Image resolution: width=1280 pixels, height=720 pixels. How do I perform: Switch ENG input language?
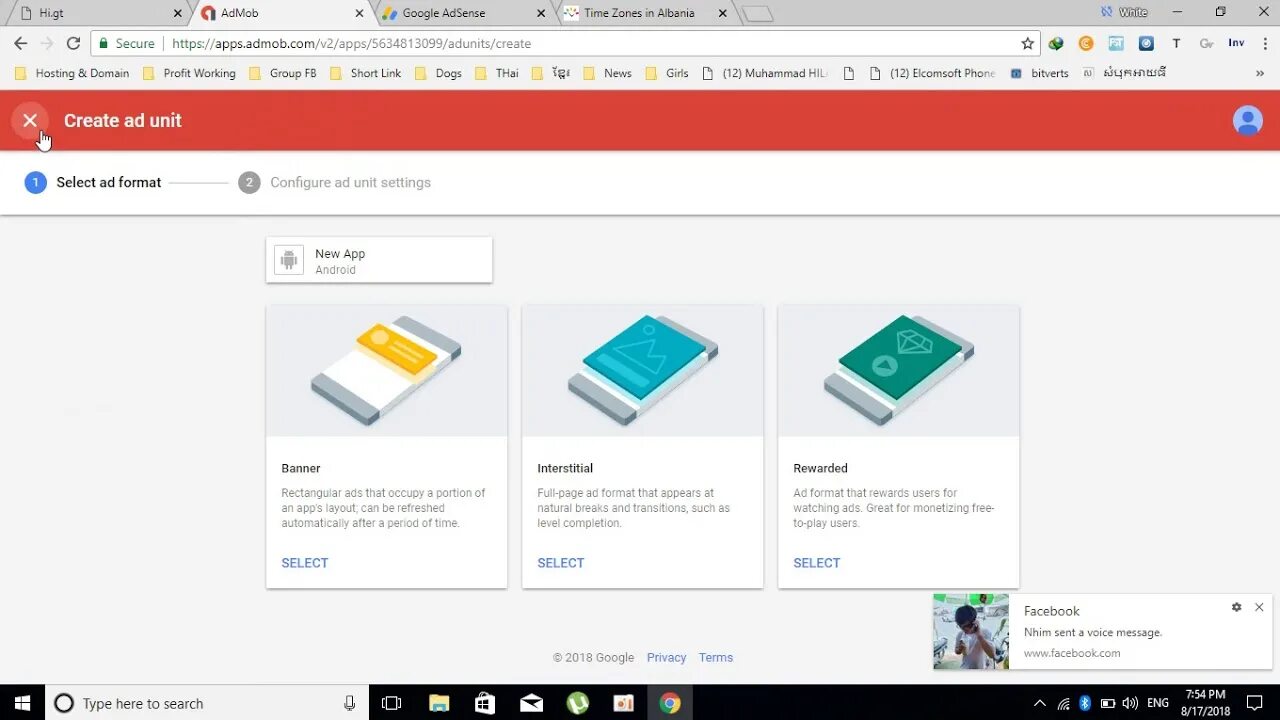coord(1158,703)
